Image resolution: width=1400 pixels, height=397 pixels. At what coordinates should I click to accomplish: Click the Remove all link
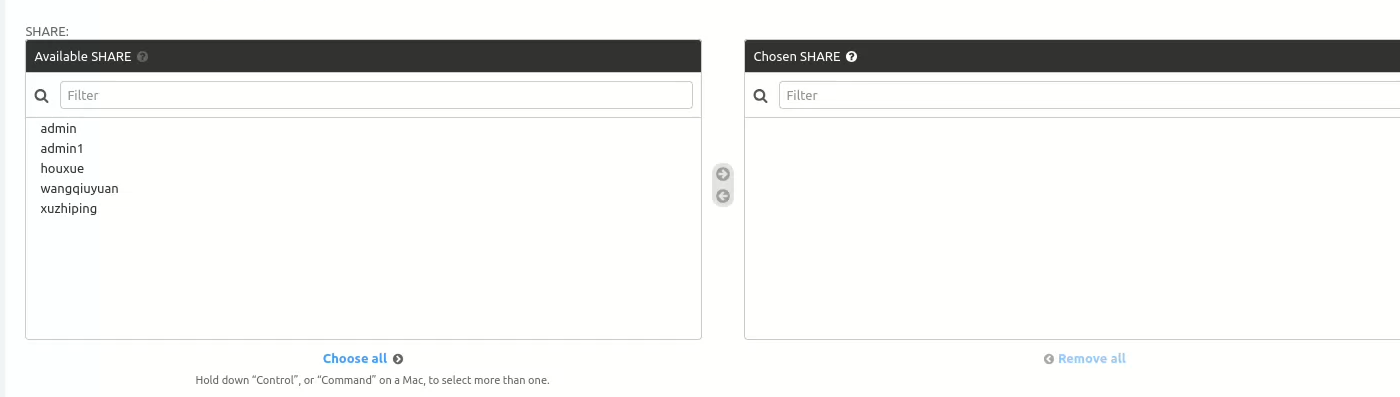pos(1092,359)
